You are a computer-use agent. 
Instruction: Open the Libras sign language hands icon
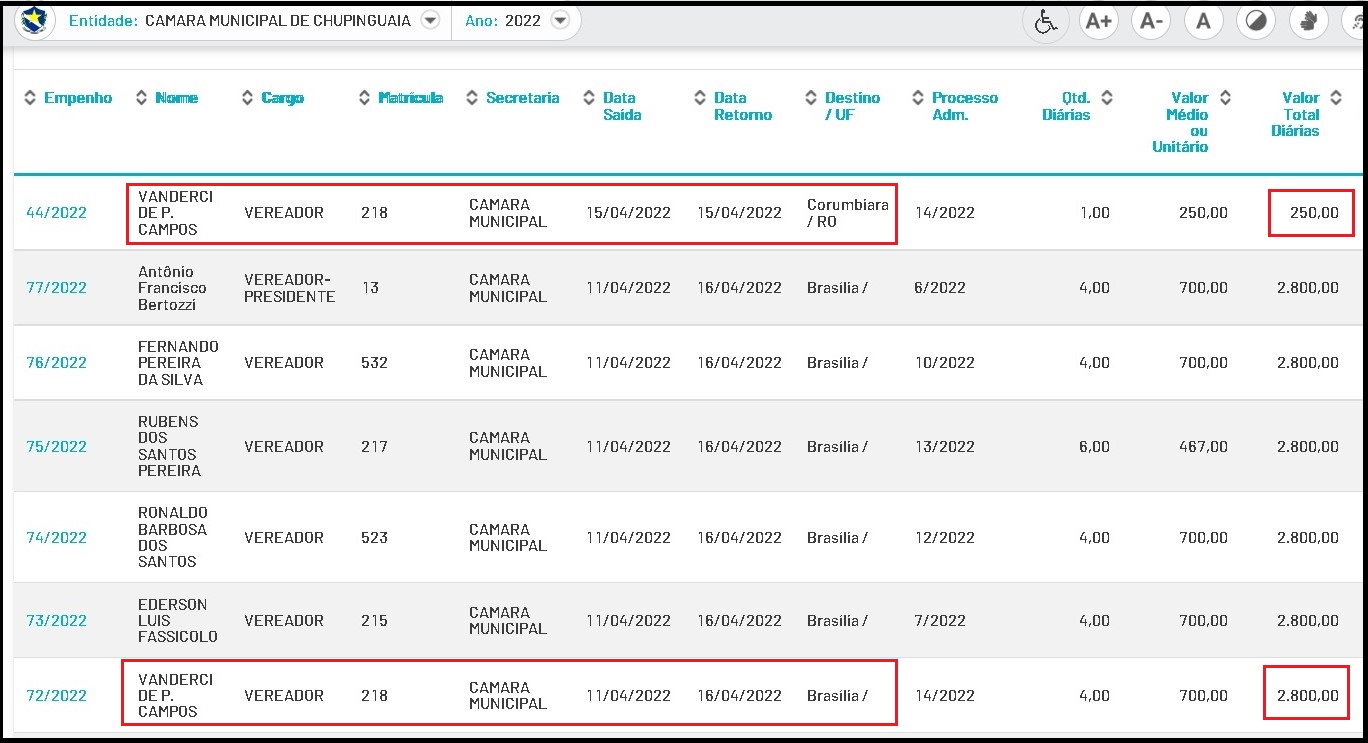point(1308,22)
